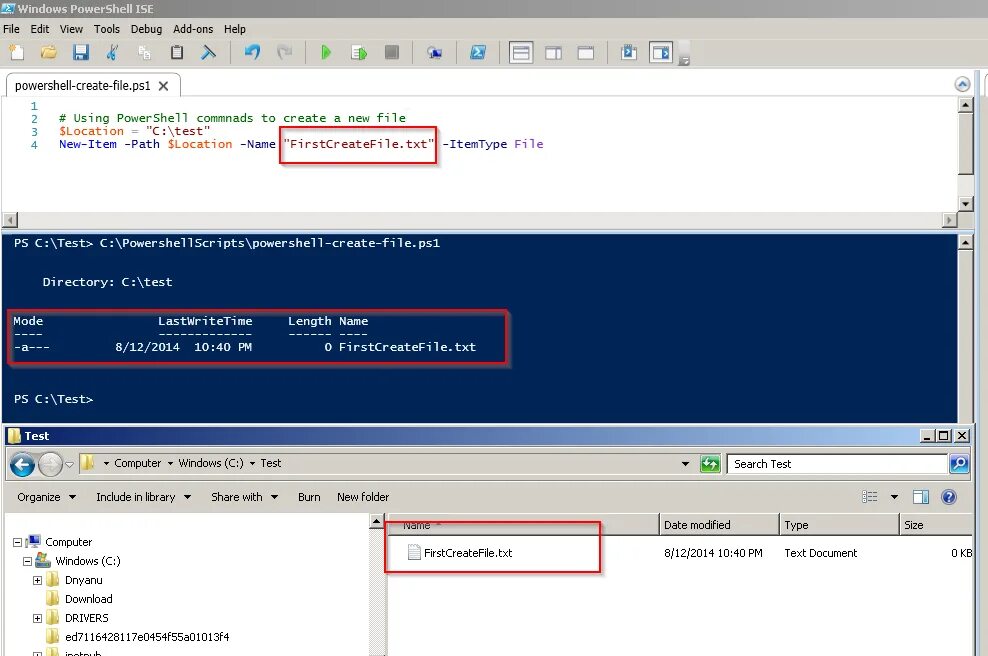Click the Test breadcrumb in the address bar

tap(271, 463)
